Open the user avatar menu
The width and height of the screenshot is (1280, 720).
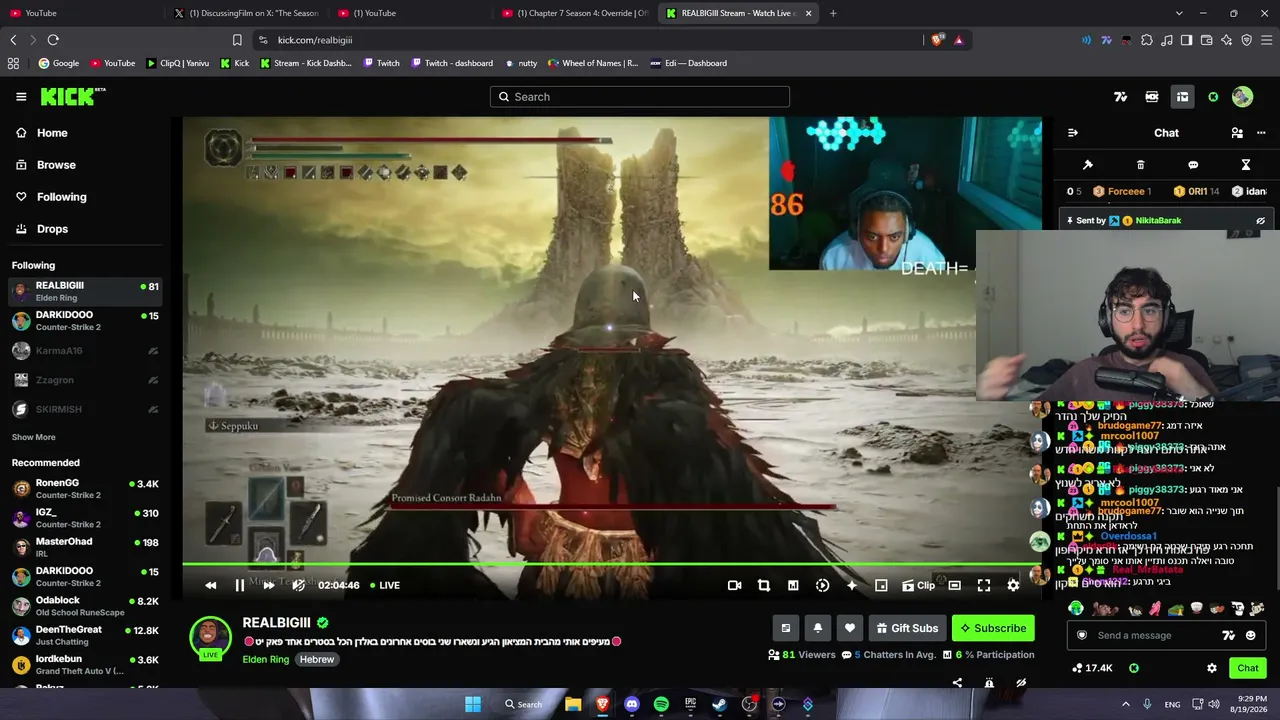click(x=1242, y=97)
